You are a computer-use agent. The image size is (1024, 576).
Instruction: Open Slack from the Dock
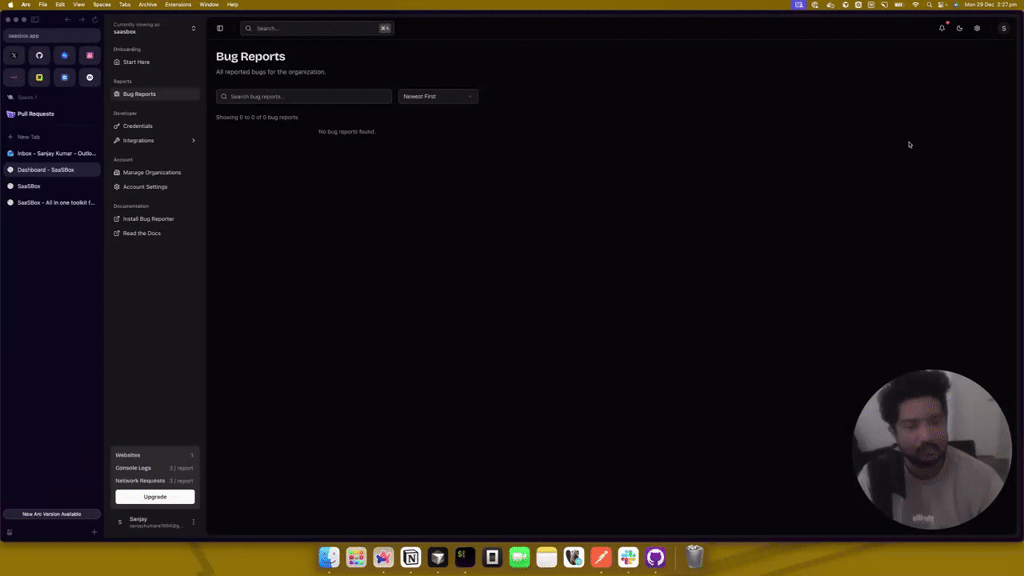[x=628, y=557]
